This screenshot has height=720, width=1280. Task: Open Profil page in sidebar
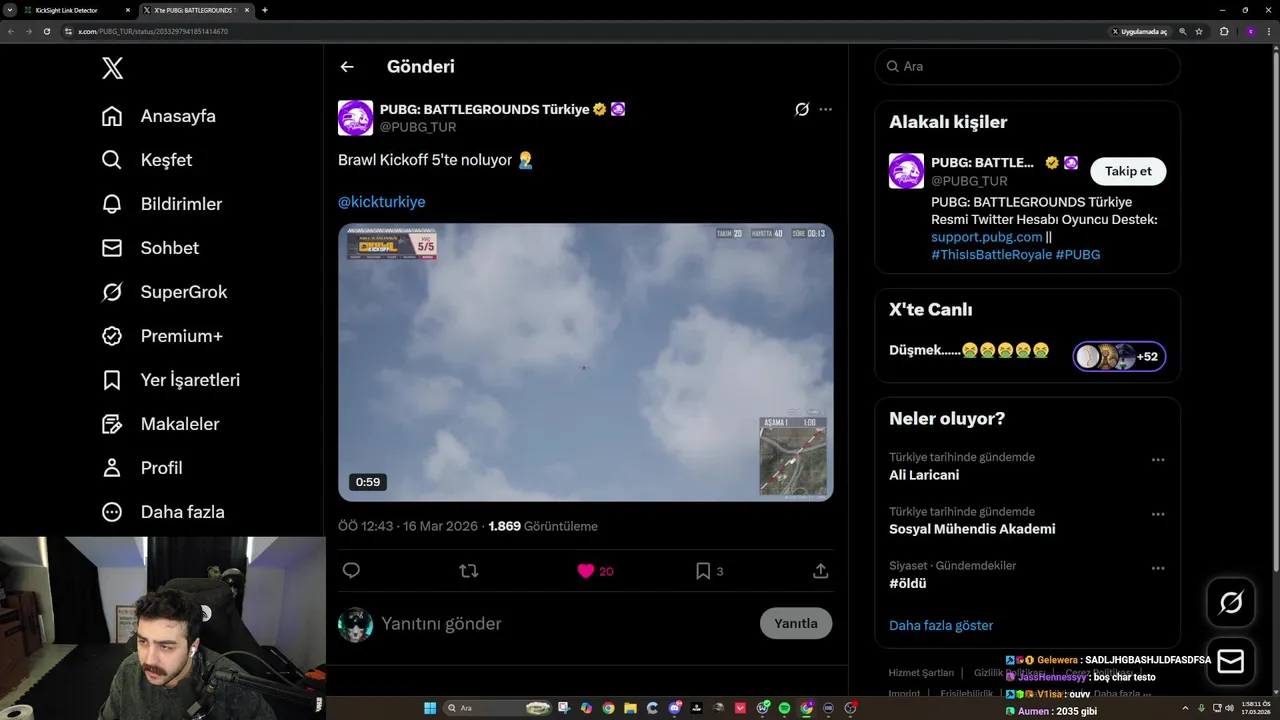click(x=142, y=468)
